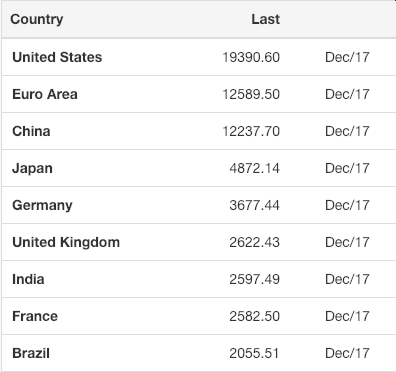Open the United States country link
This screenshot has height=372, width=396.
coord(57,57)
